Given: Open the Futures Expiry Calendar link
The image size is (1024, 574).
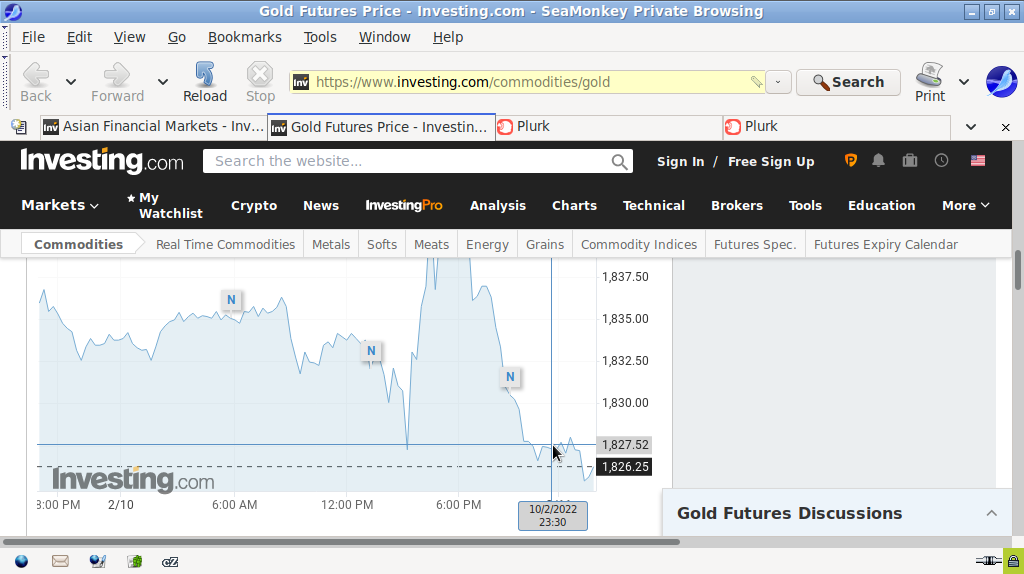Looking at the screenshot, I should click(x=885, y=244).
